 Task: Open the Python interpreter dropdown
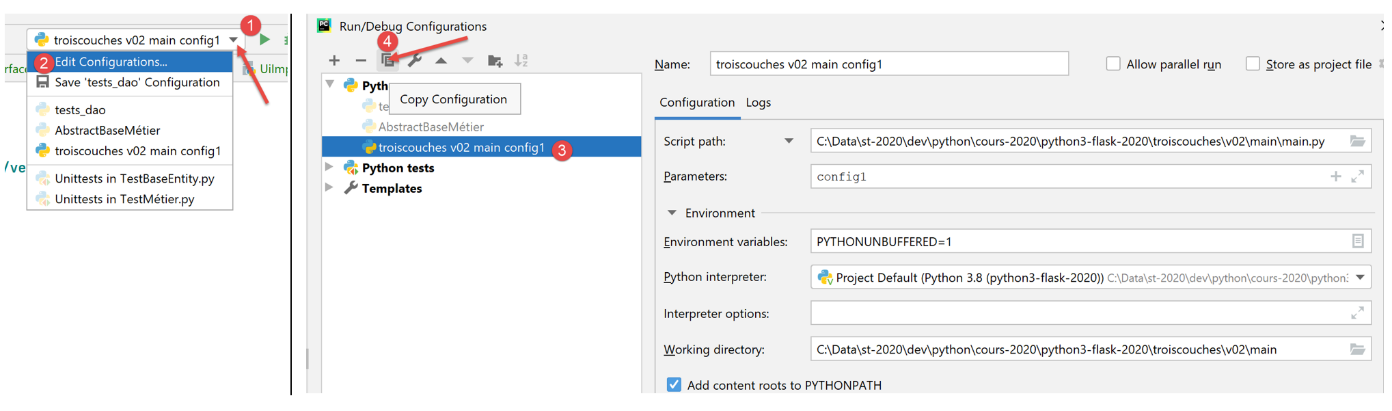1359,278
